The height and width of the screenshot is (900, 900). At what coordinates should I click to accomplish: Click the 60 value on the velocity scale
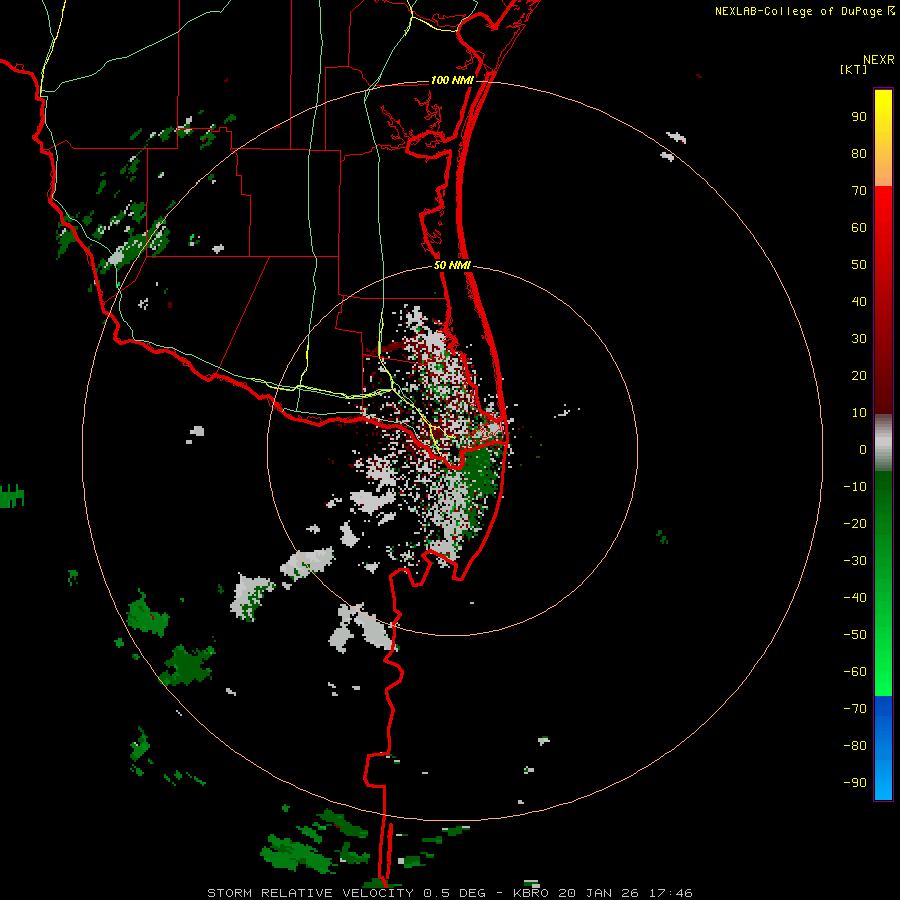point(859,227)
